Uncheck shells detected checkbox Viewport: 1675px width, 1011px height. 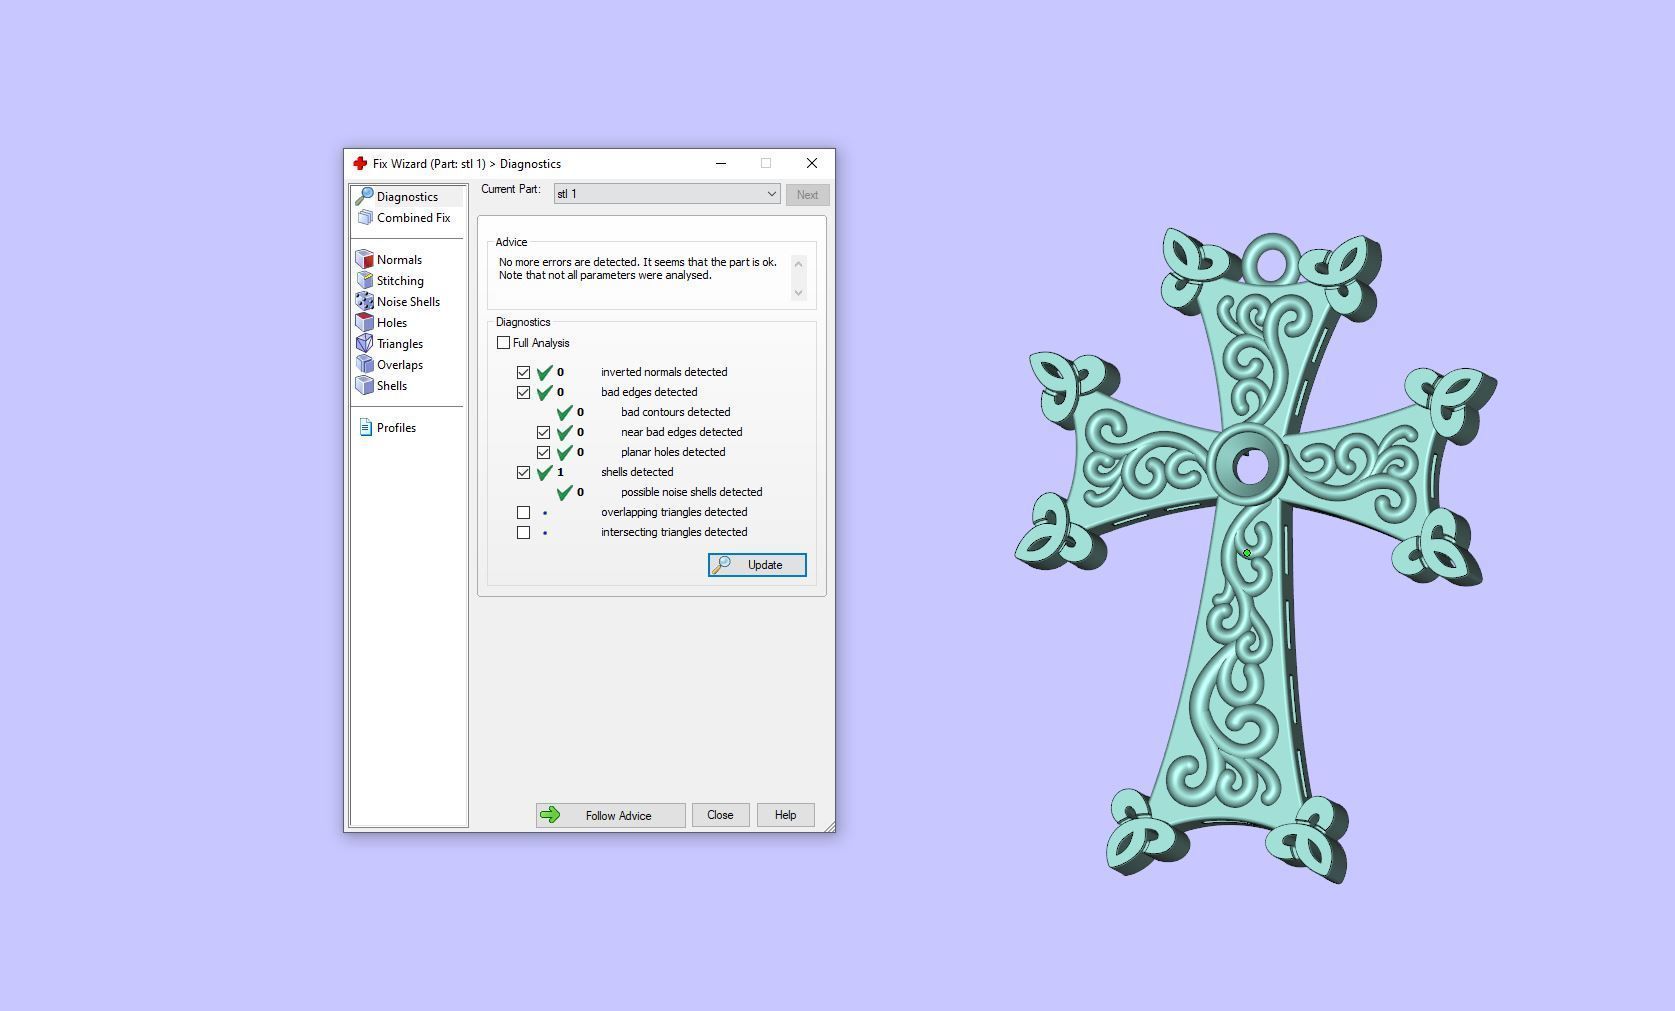pyautogui.click(x=523, y=472)
